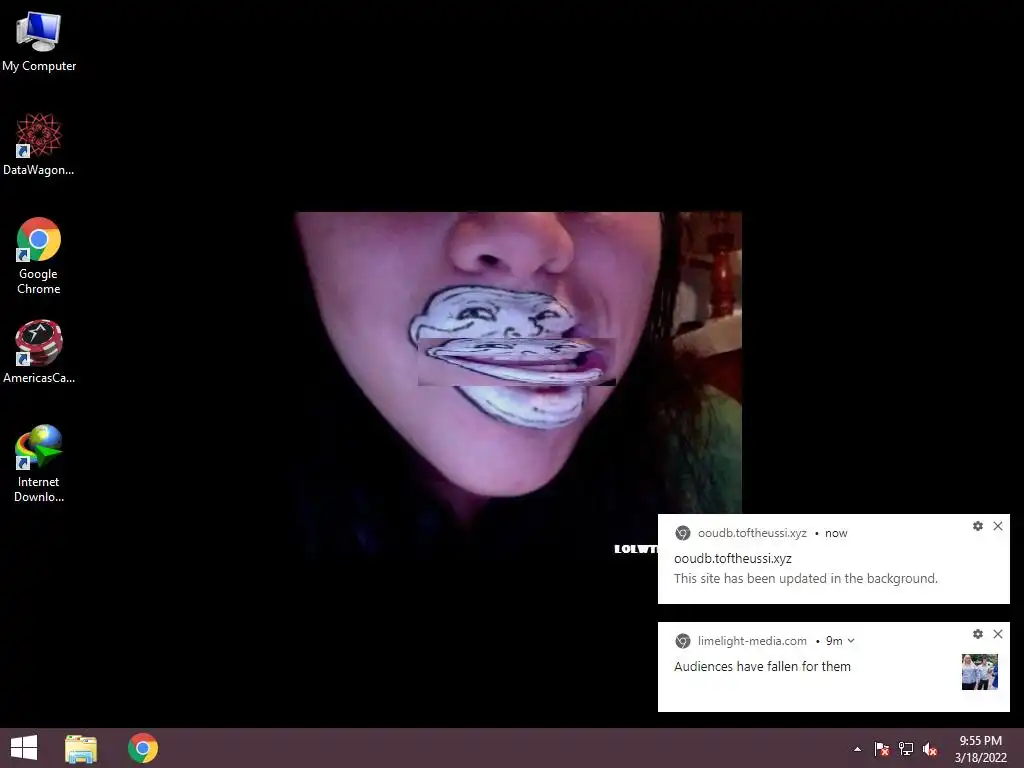The height and width of the screenshot is (768, 1024).
Task: Launch the DataWagon desktop shortcut
Action: tap(39, 144)
